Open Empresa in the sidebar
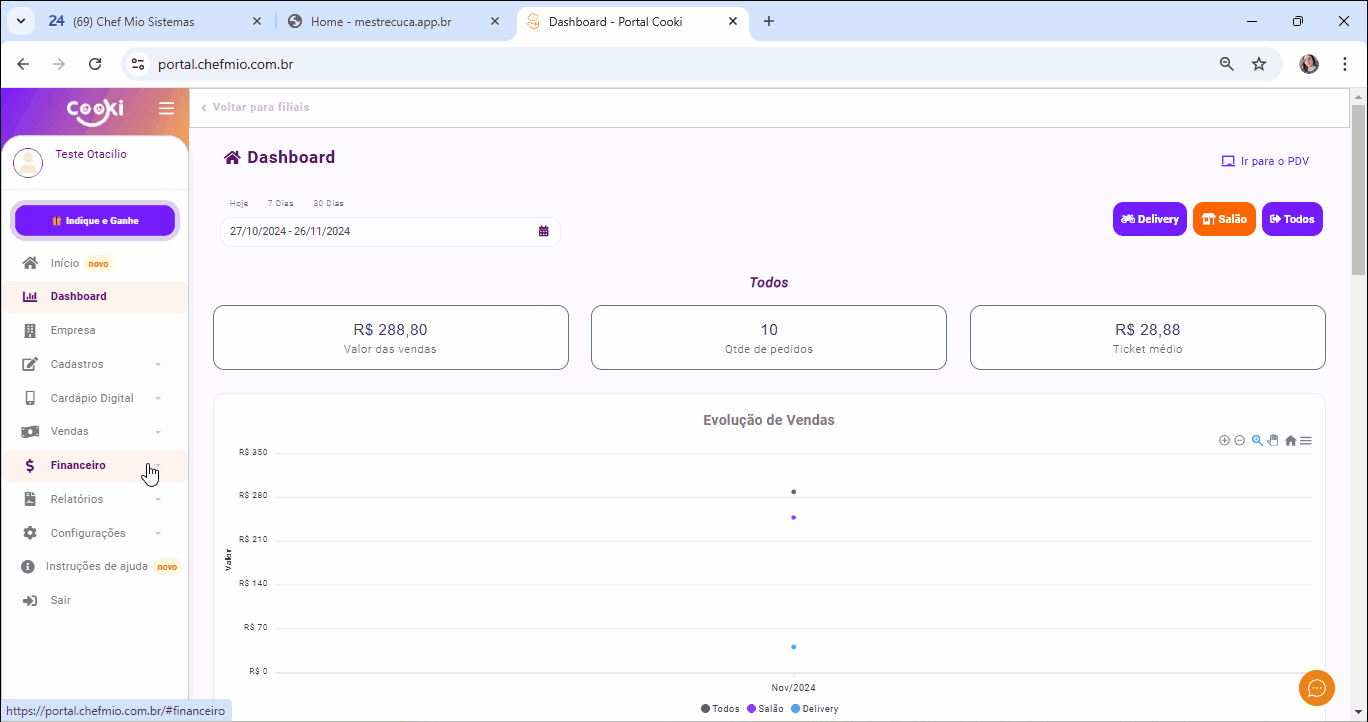This screenshot has height=722, width=1368. 73,330
